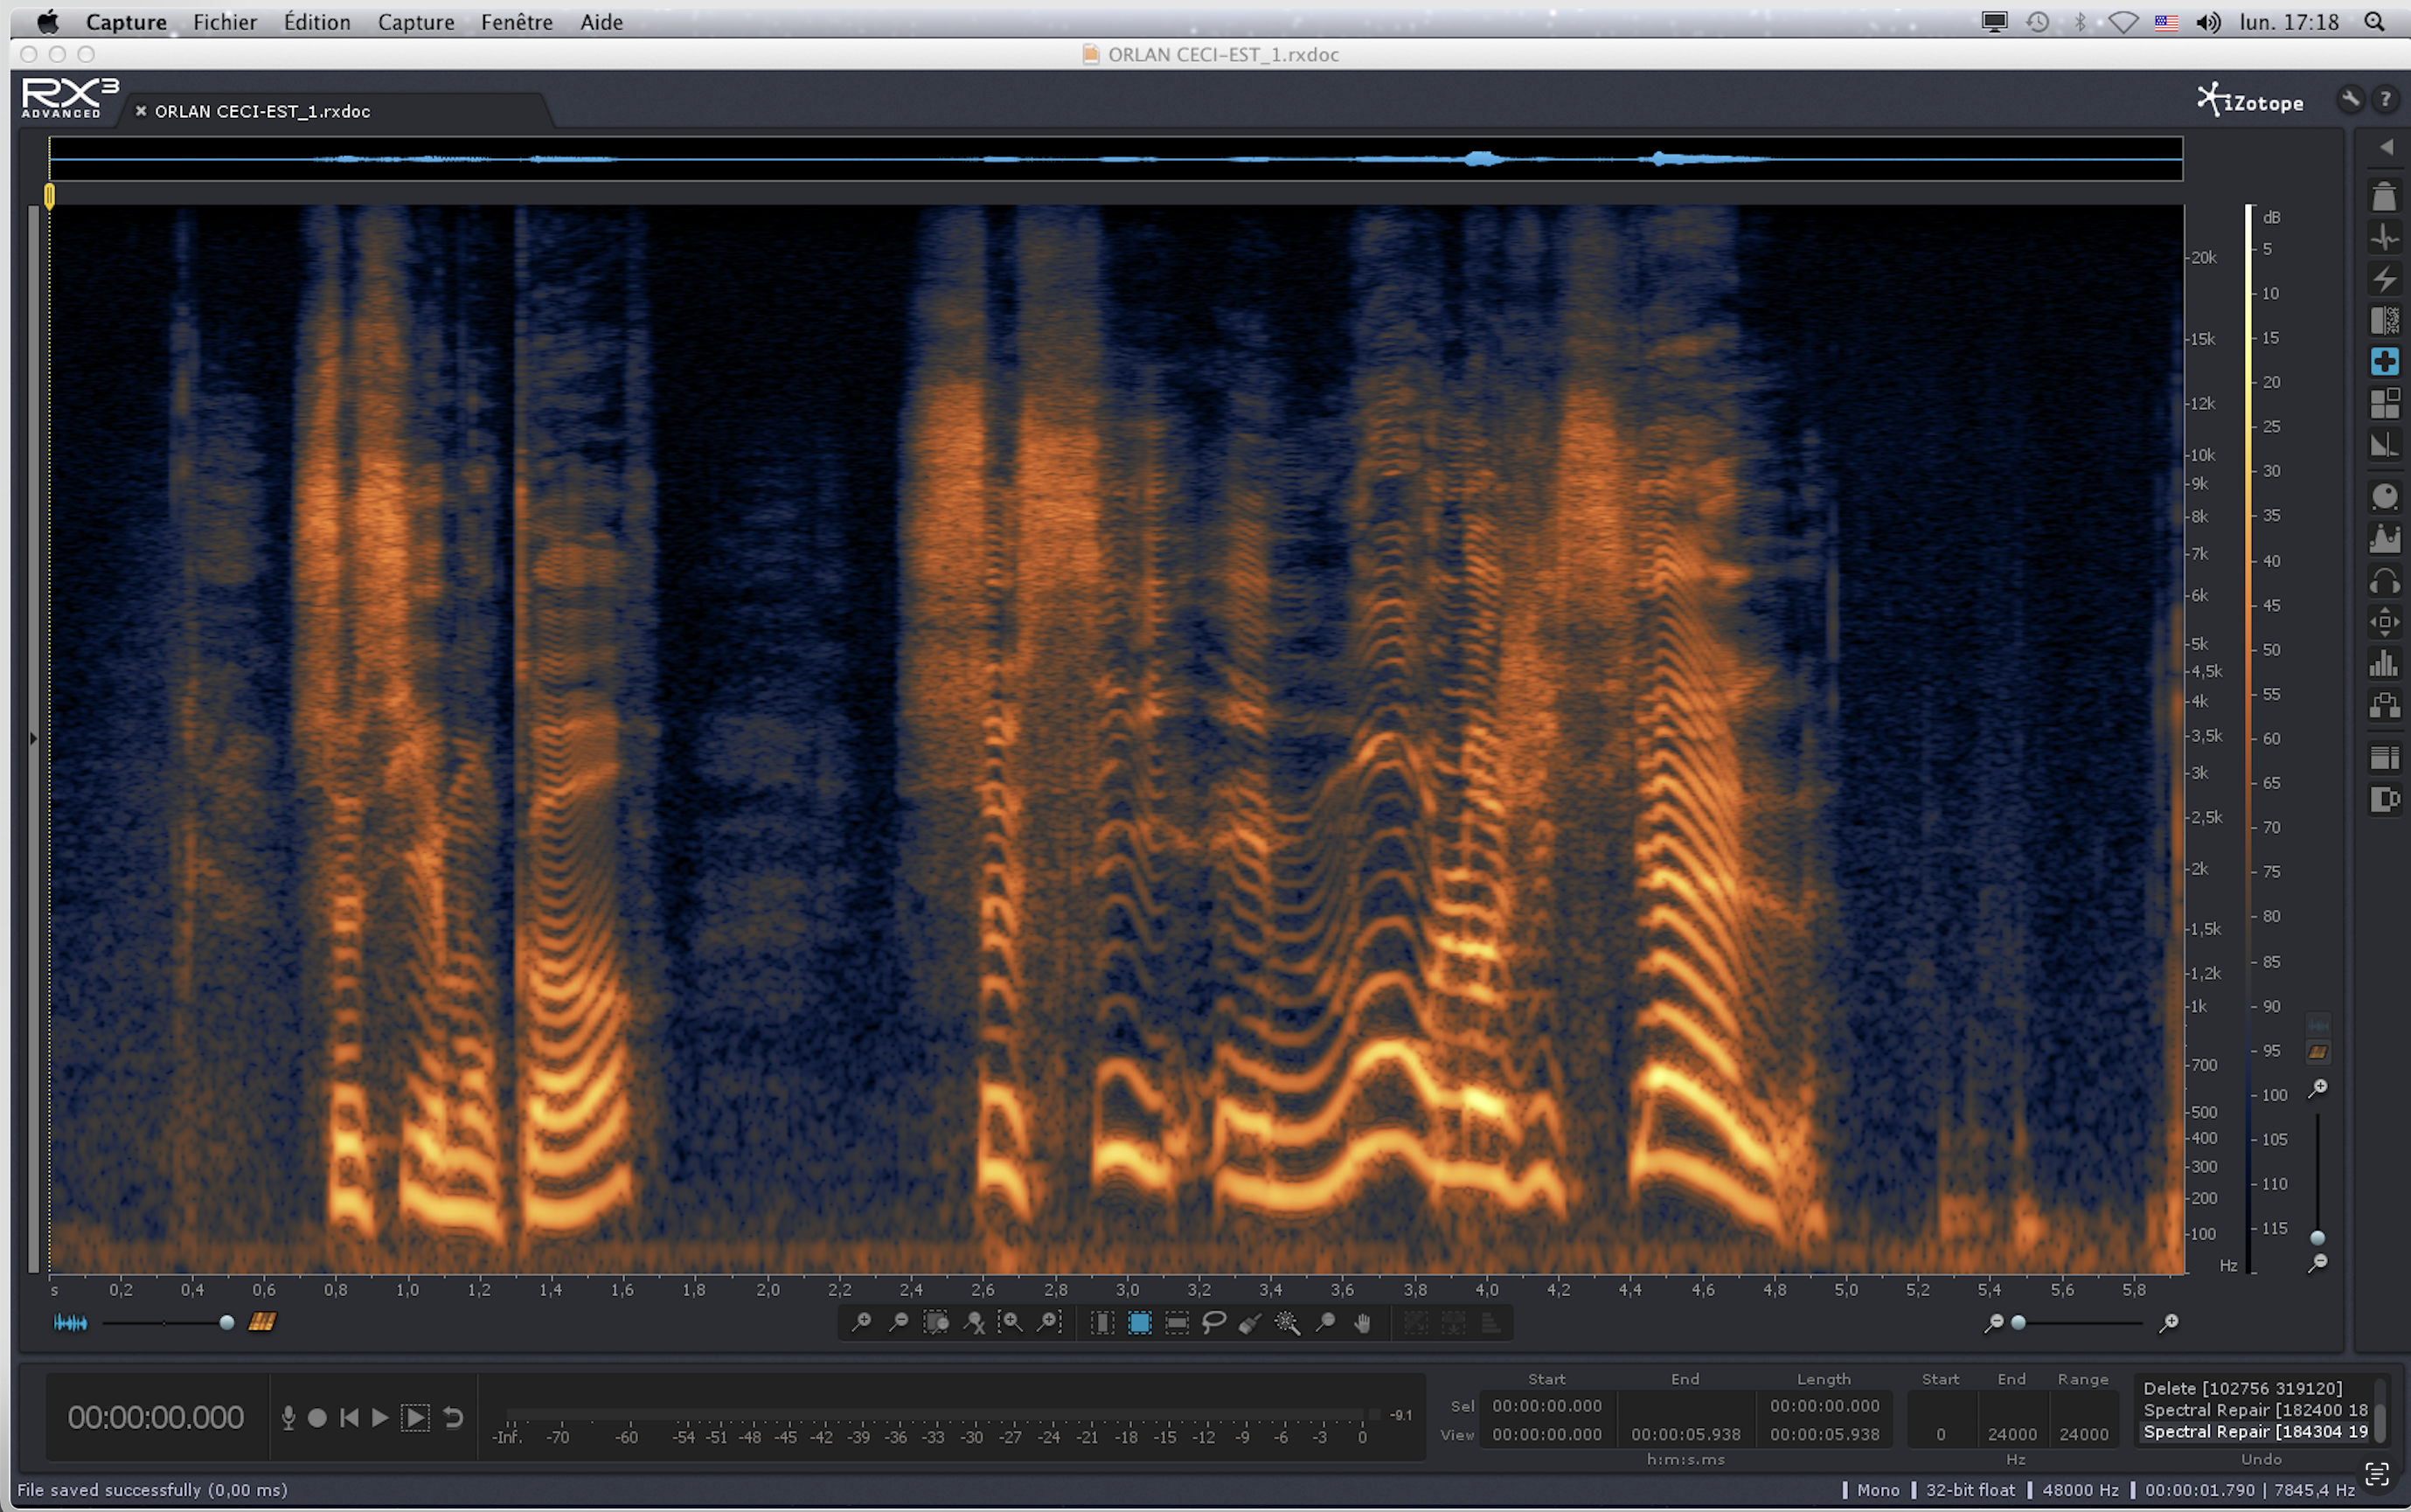
Task: Enable the frequency selection tool
Action: (x=1177, y=1323)
